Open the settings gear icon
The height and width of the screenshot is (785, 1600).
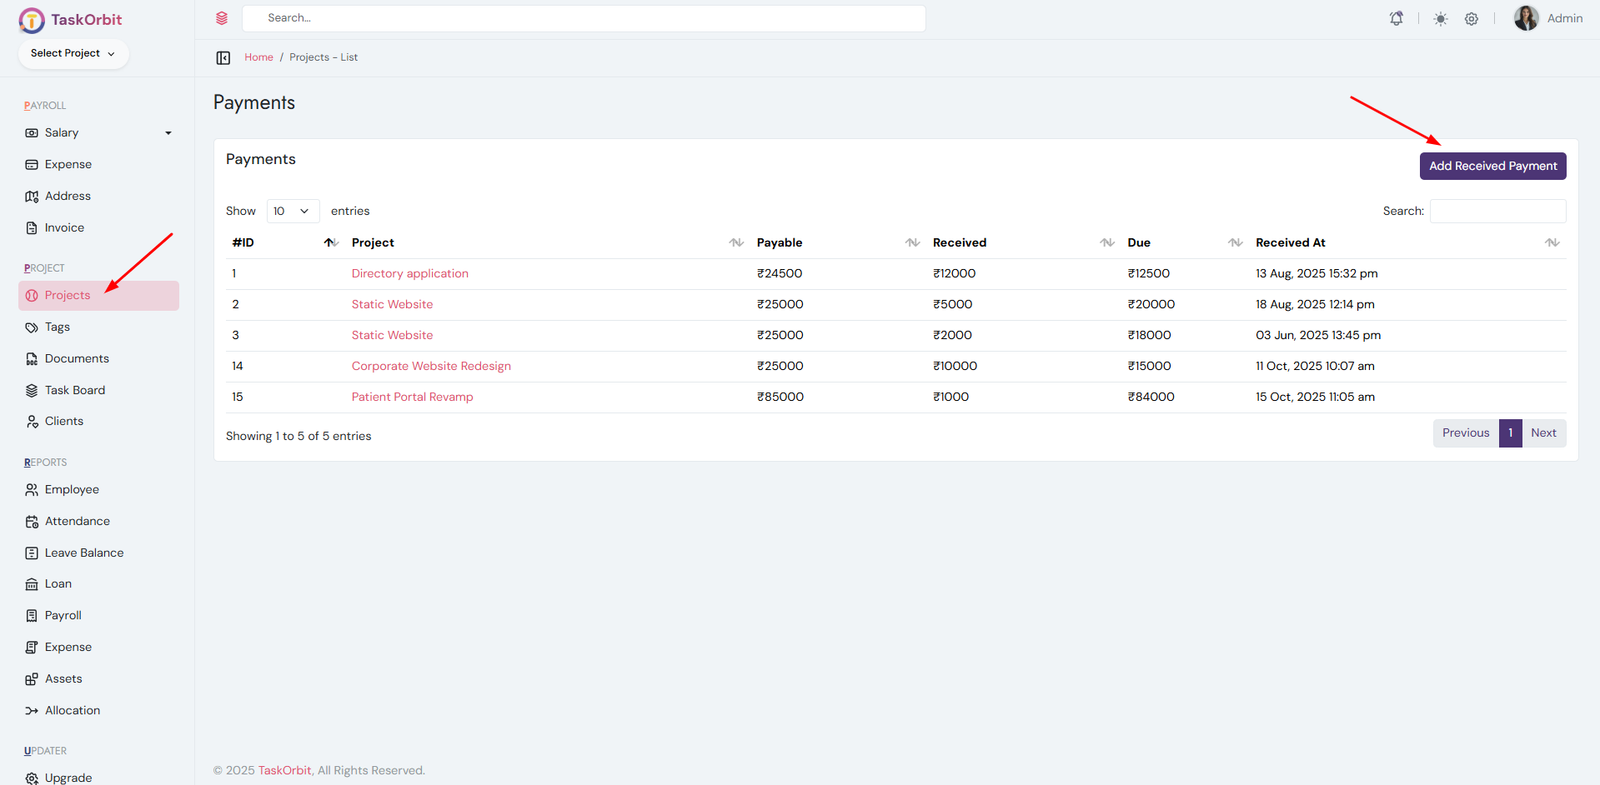tap(1472, 19)
